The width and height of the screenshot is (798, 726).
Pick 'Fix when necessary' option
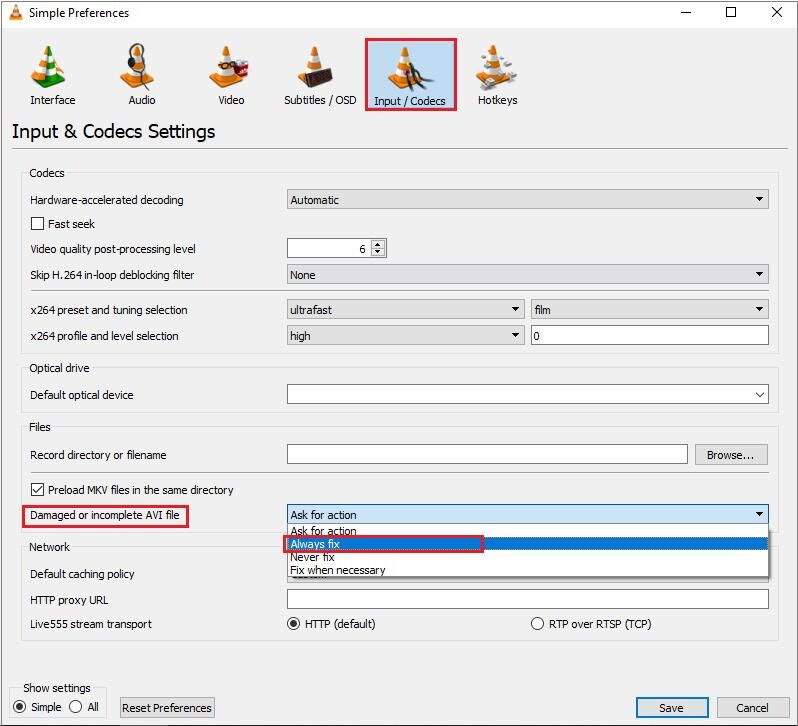(337, 570)
